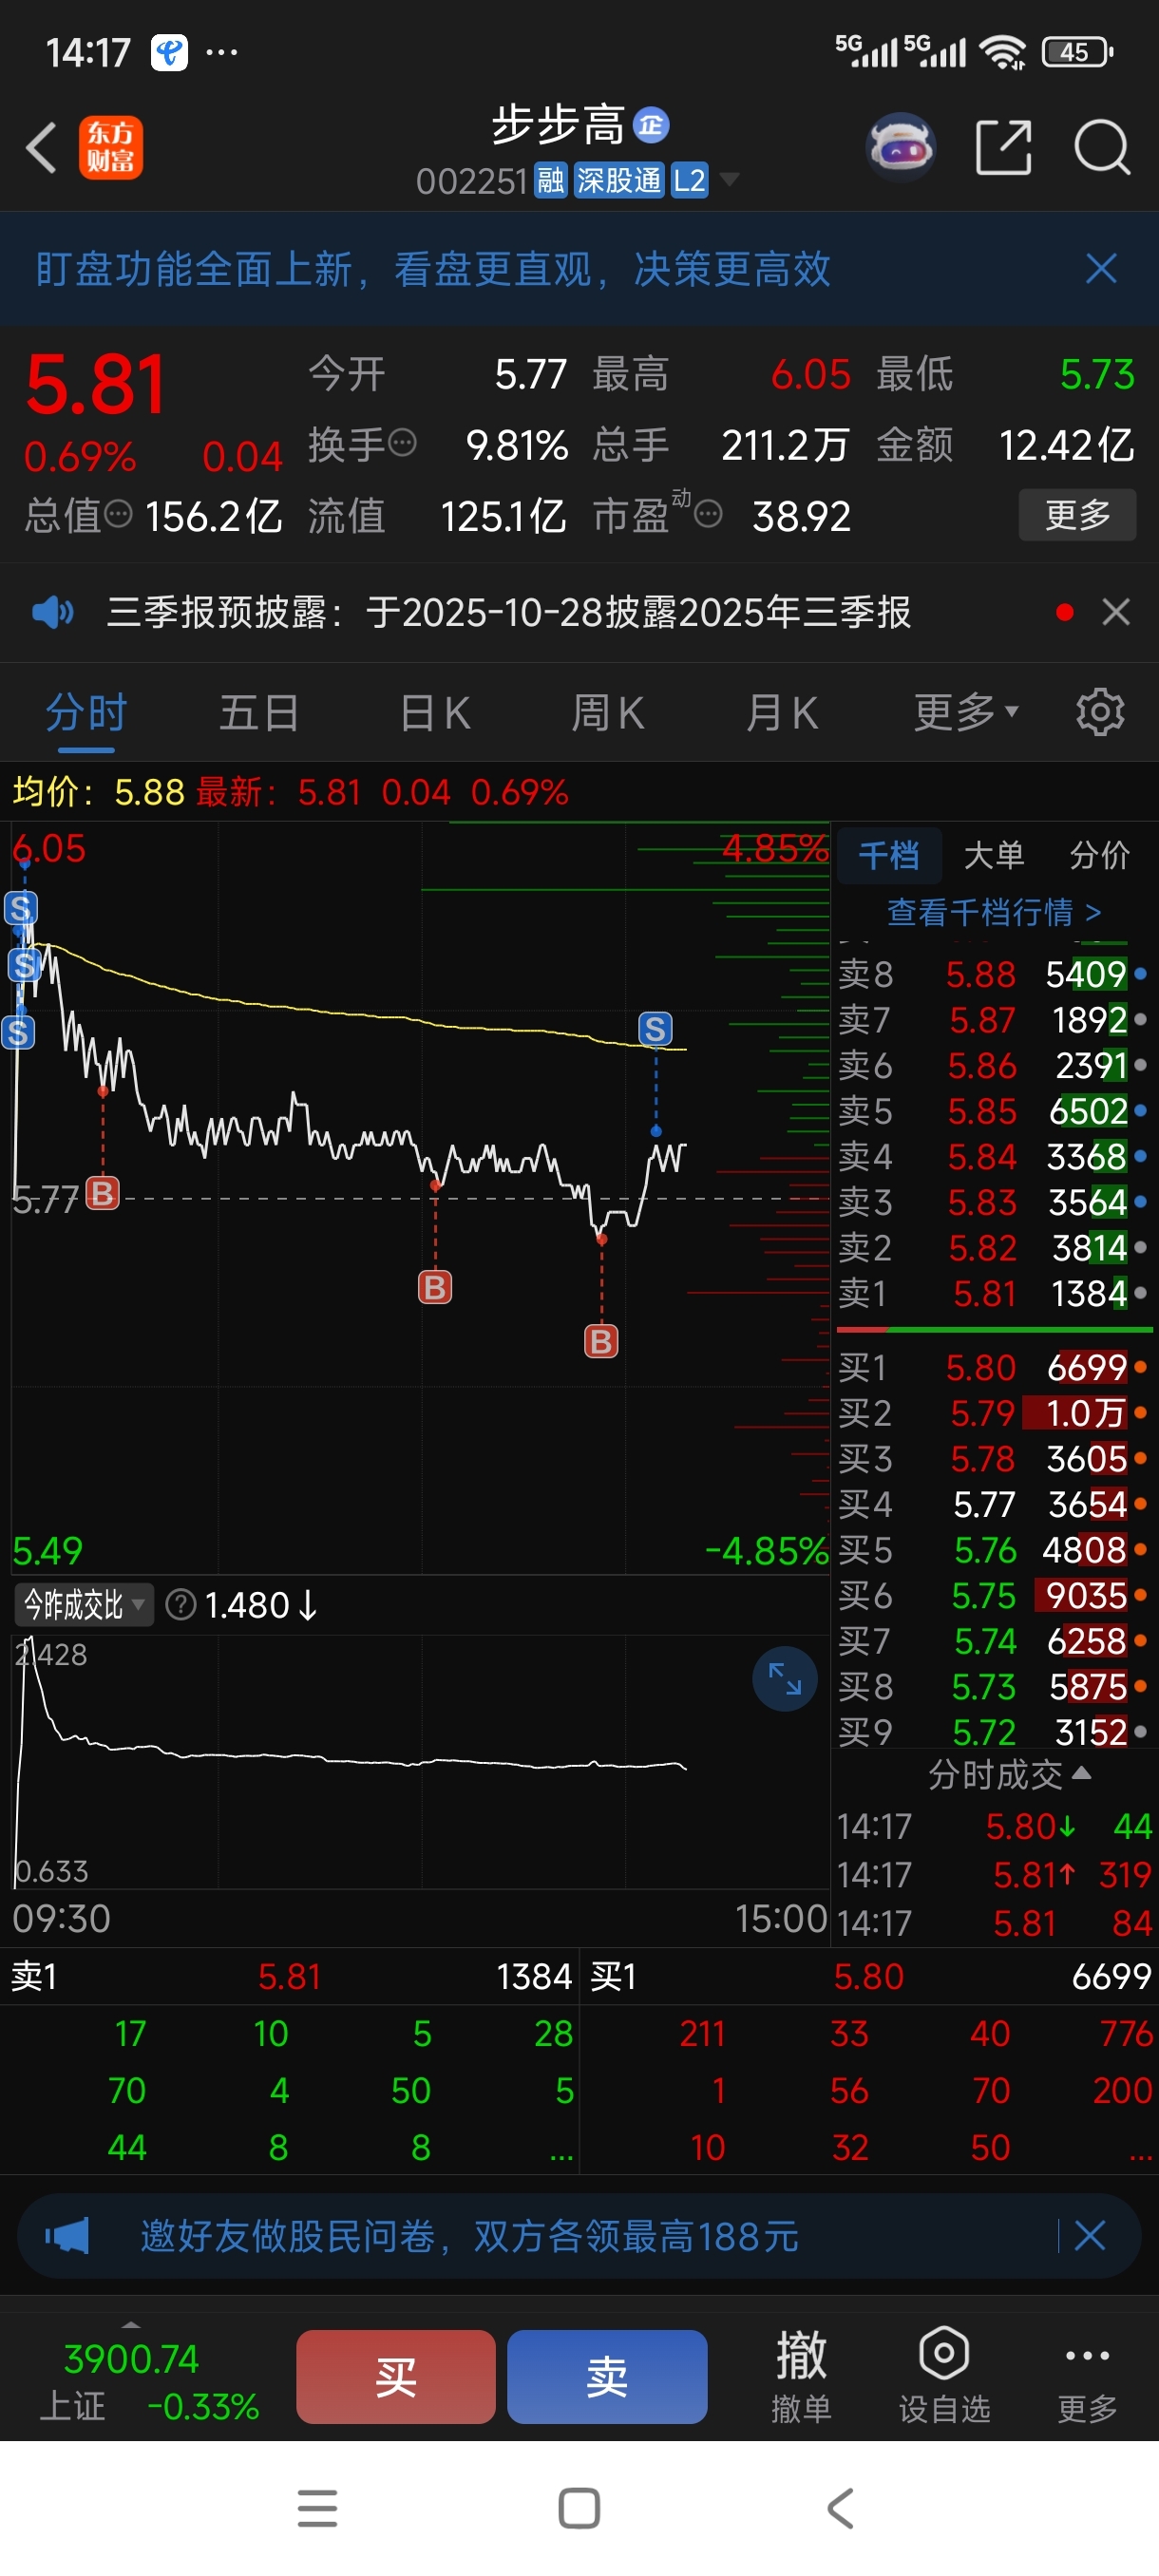Tap the B buy marker on 5.77 line

(x=102, y=1193)
